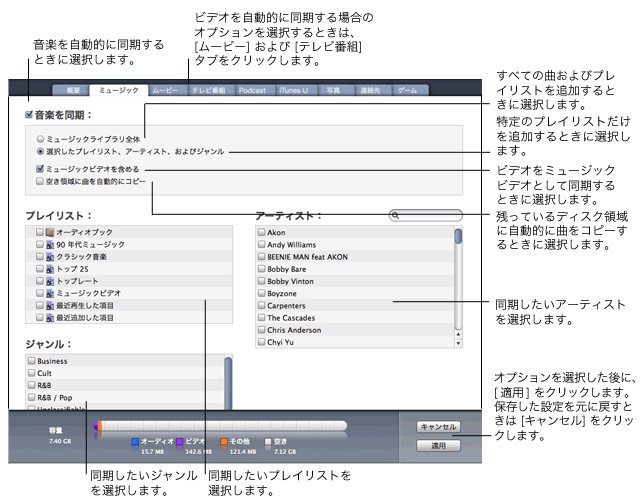Click the 7.12 GB free space value
This screenshot has height=502, width=640.
coord(285,452)
